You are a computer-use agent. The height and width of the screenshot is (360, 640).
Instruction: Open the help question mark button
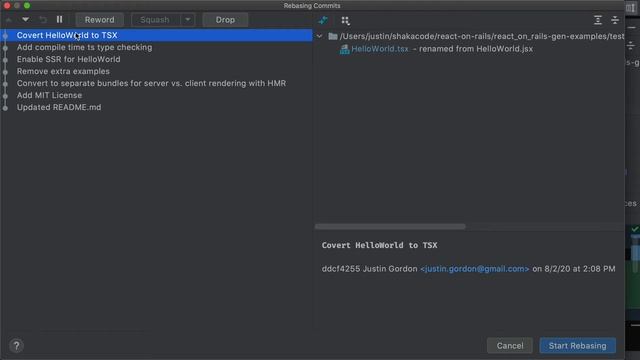16,346
